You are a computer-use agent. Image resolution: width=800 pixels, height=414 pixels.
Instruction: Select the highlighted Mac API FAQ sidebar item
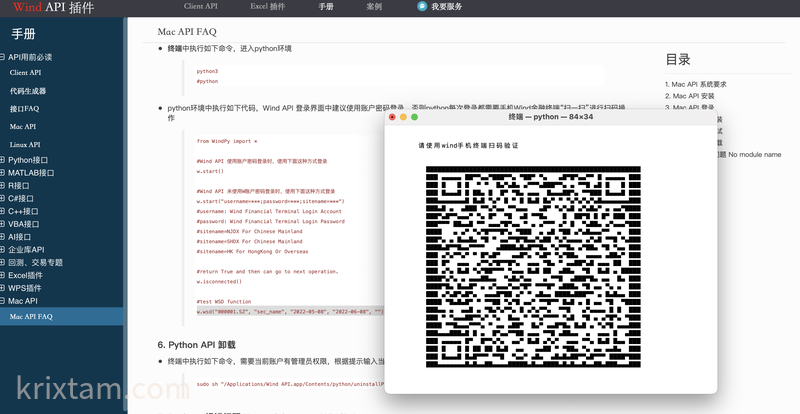[x=61, y=316]
